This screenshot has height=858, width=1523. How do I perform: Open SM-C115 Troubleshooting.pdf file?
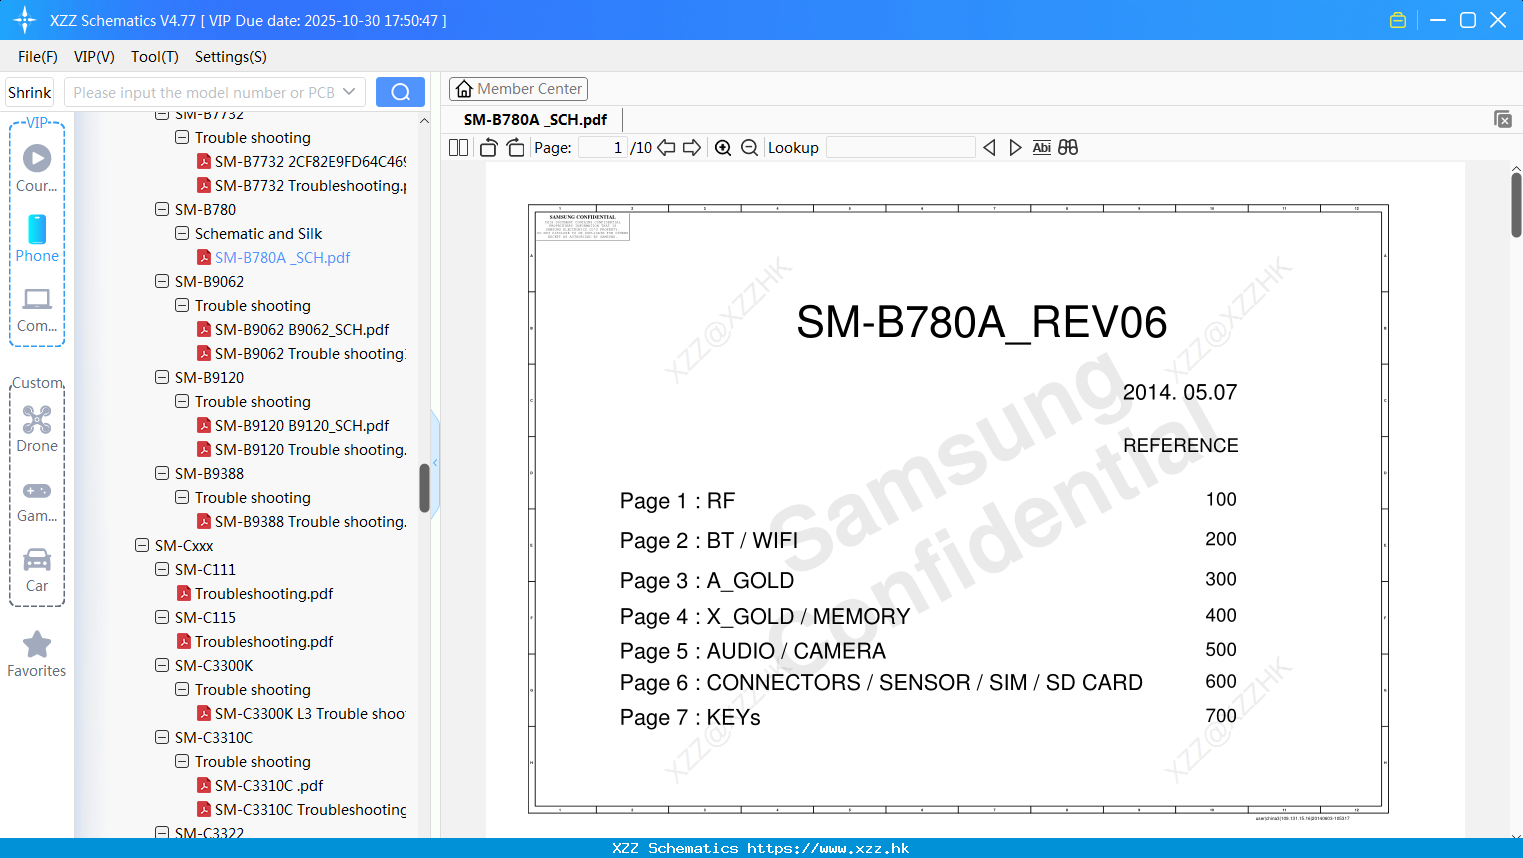(255, 641)
